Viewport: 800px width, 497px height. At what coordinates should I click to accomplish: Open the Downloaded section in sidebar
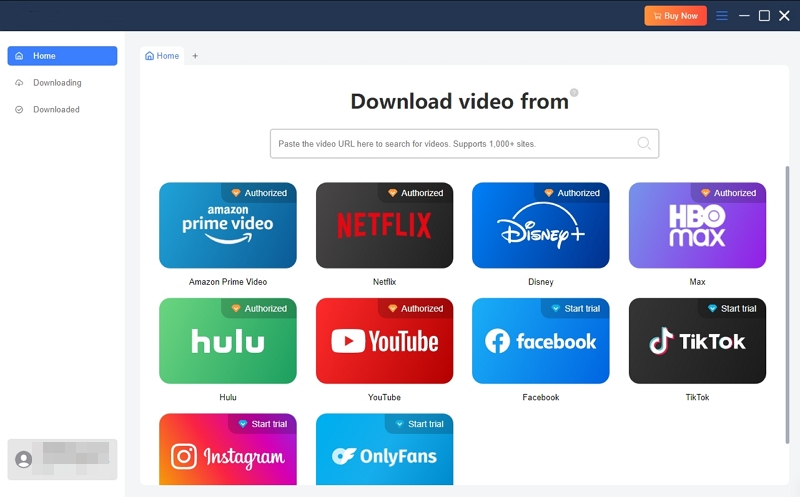click(62, 109)
